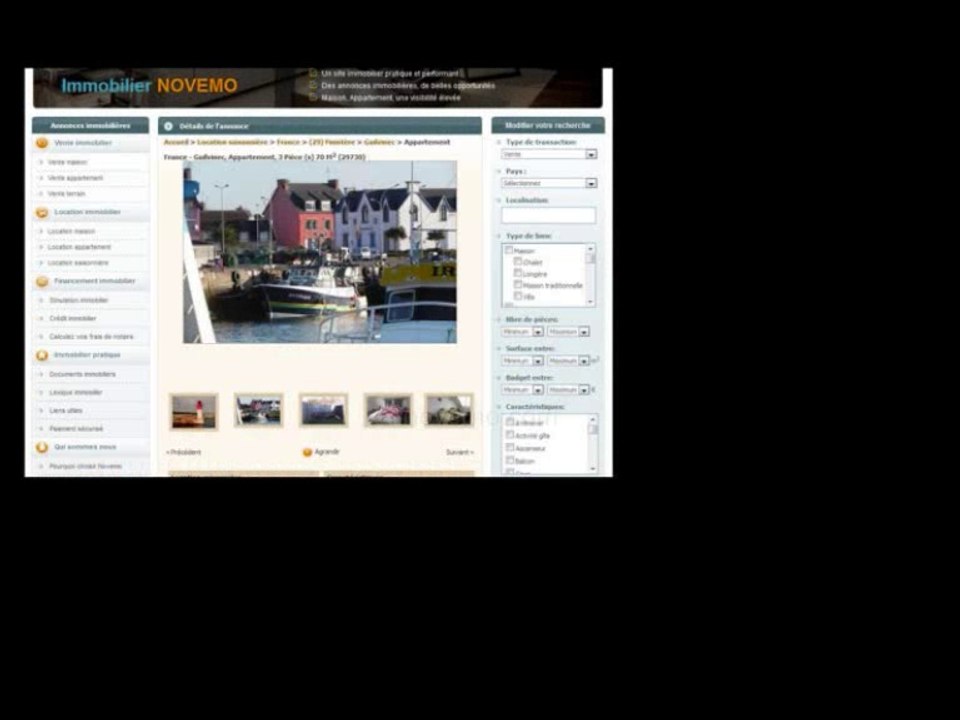The image size is (960, 720).
Task: Open Vente terrain link
Action: click(x=66, y=194)
